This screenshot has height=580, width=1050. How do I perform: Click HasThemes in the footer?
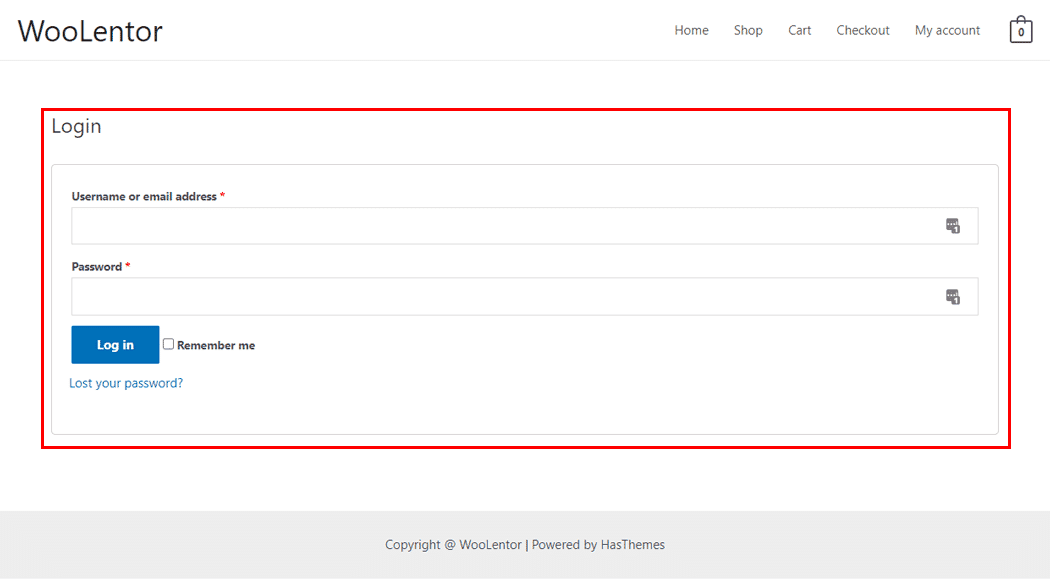[x=632, y=545]
